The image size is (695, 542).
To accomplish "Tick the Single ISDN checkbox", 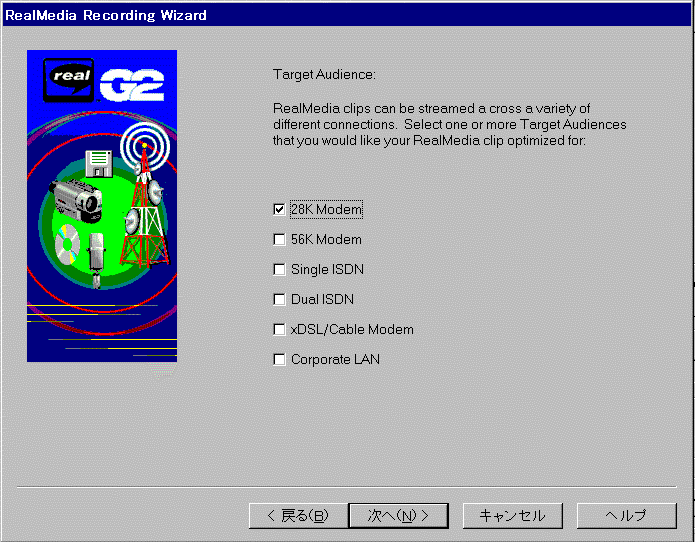I will pyautogui.click(x=279, y=269).
